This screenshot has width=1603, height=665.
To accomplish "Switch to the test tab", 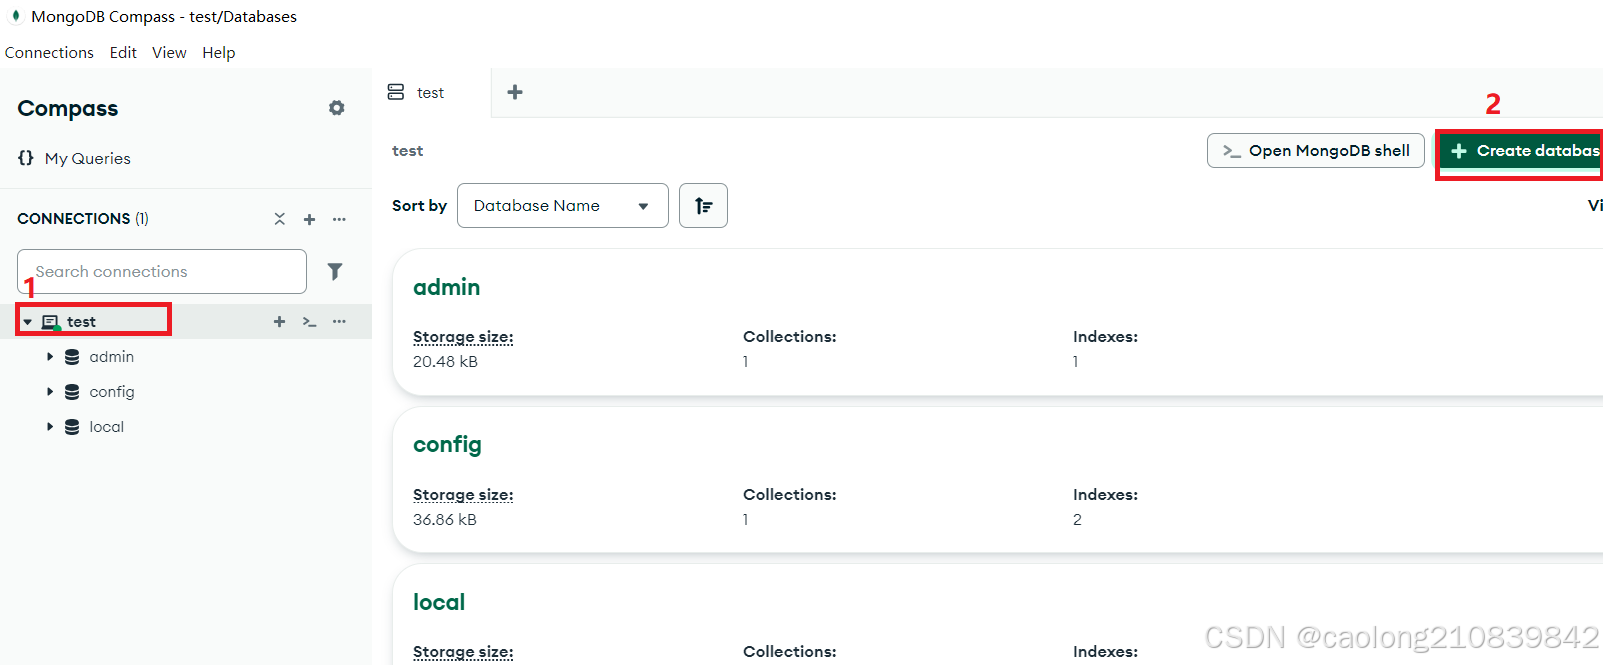I will coord(431,92).
